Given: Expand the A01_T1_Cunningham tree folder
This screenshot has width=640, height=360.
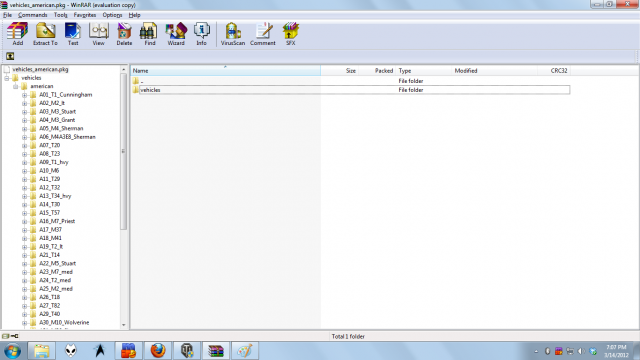Looking at the screenshot, I should click(24, 95).
